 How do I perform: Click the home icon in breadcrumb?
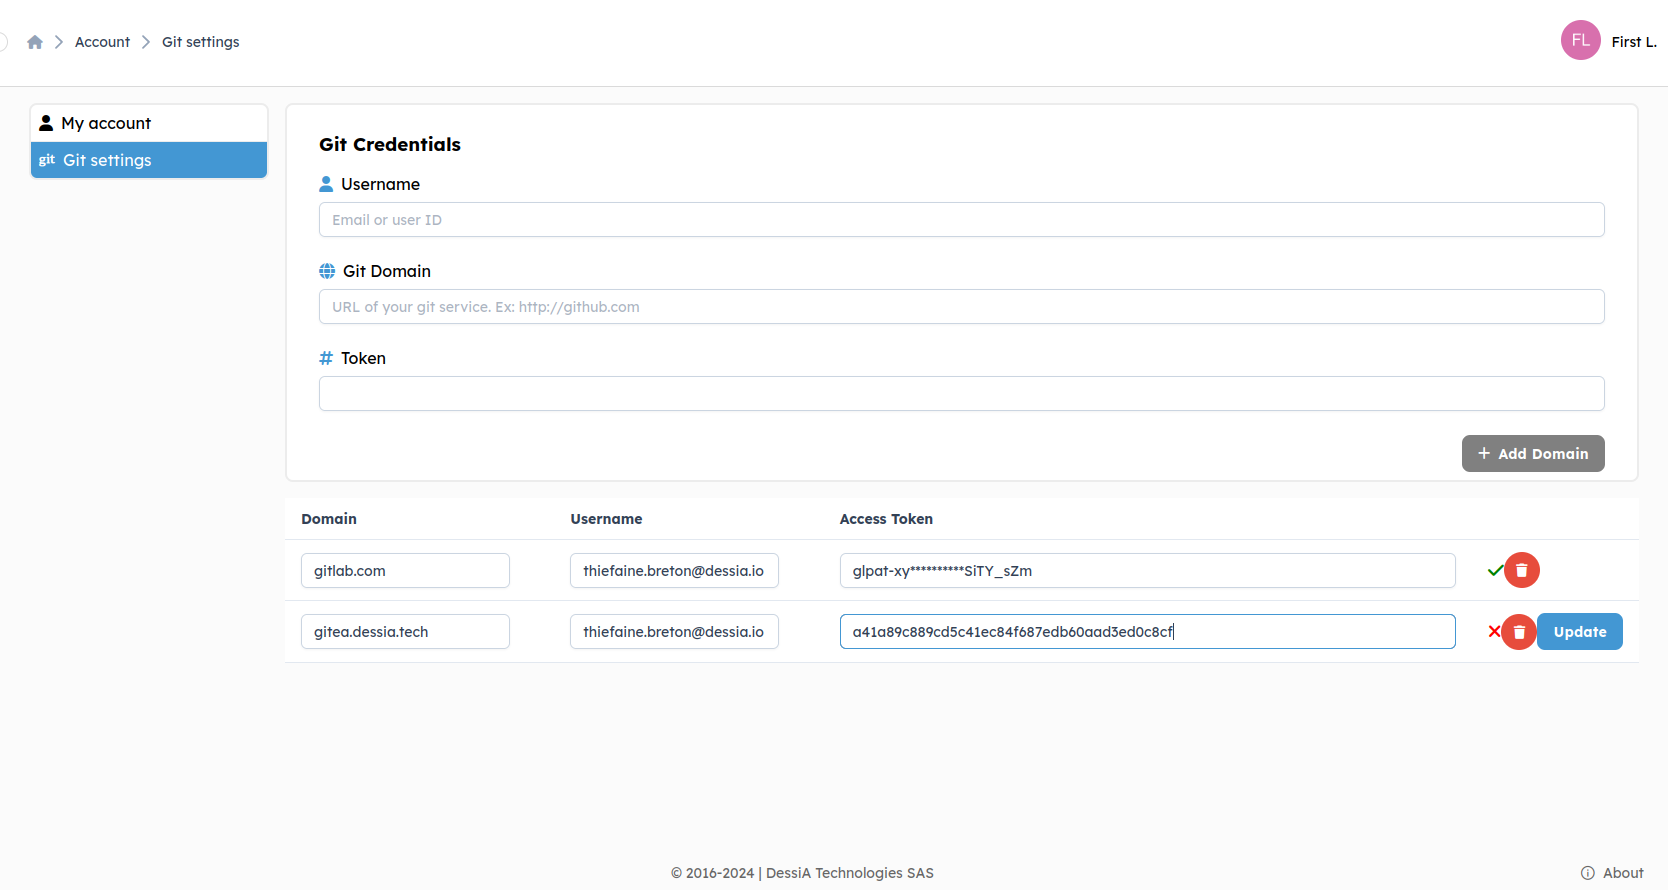pyautogui.click(x=35, y=42)
